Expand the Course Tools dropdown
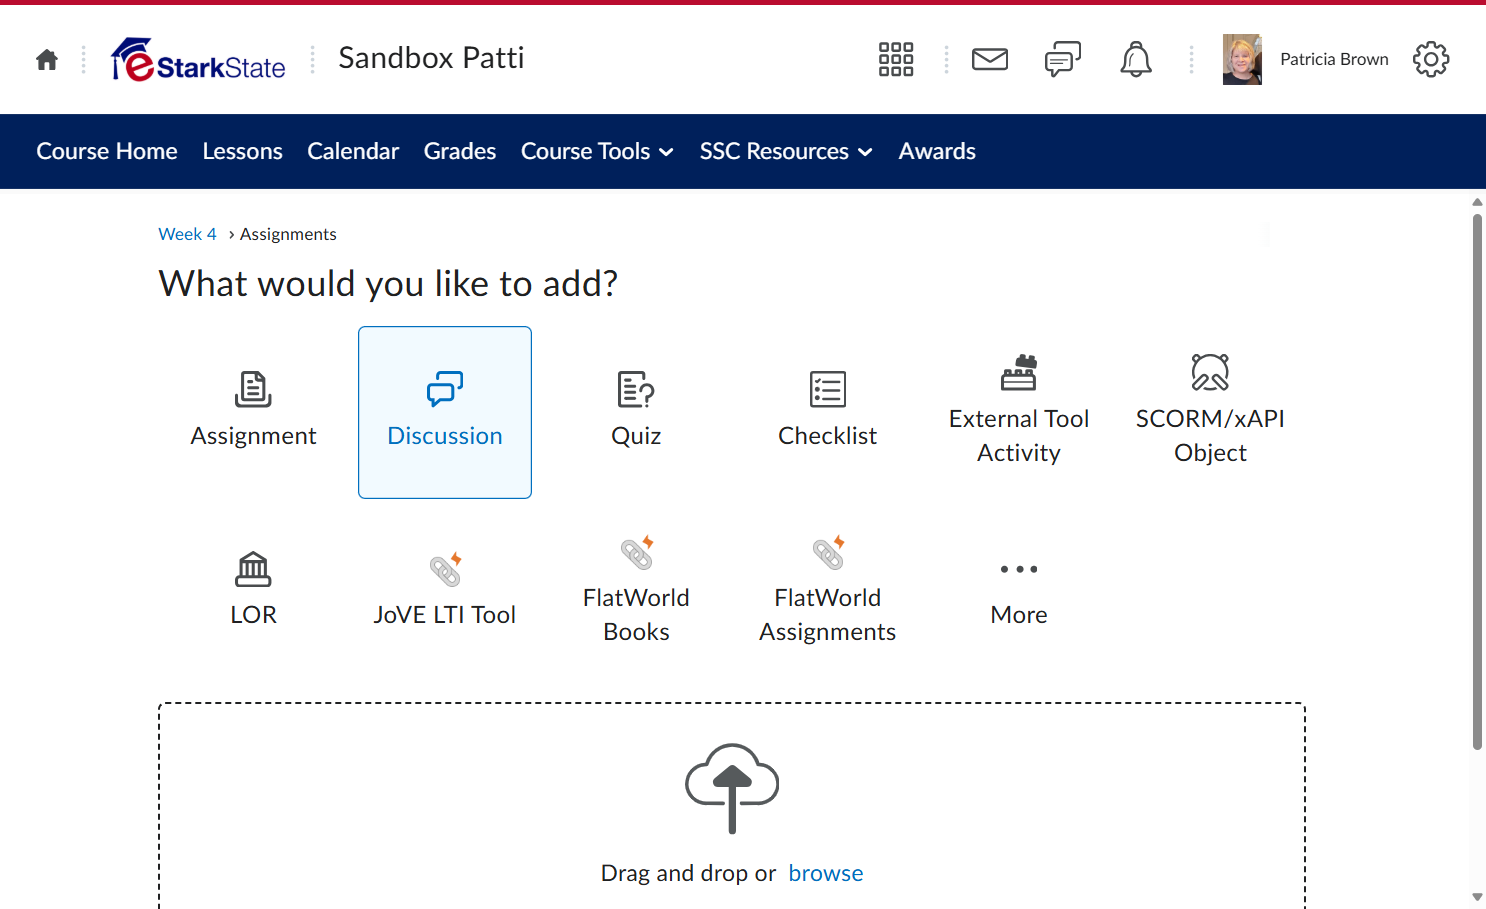This screenshot has height=909, width=1486. pos(597,151)
